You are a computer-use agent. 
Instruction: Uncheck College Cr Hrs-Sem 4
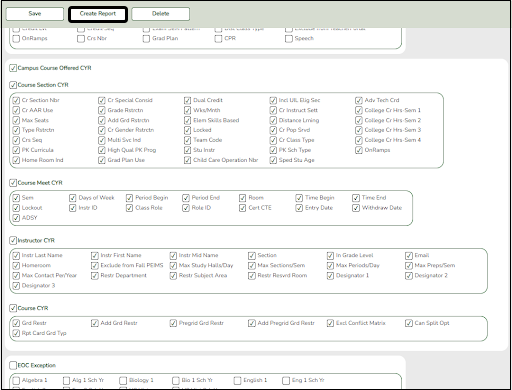coord(359,140)
